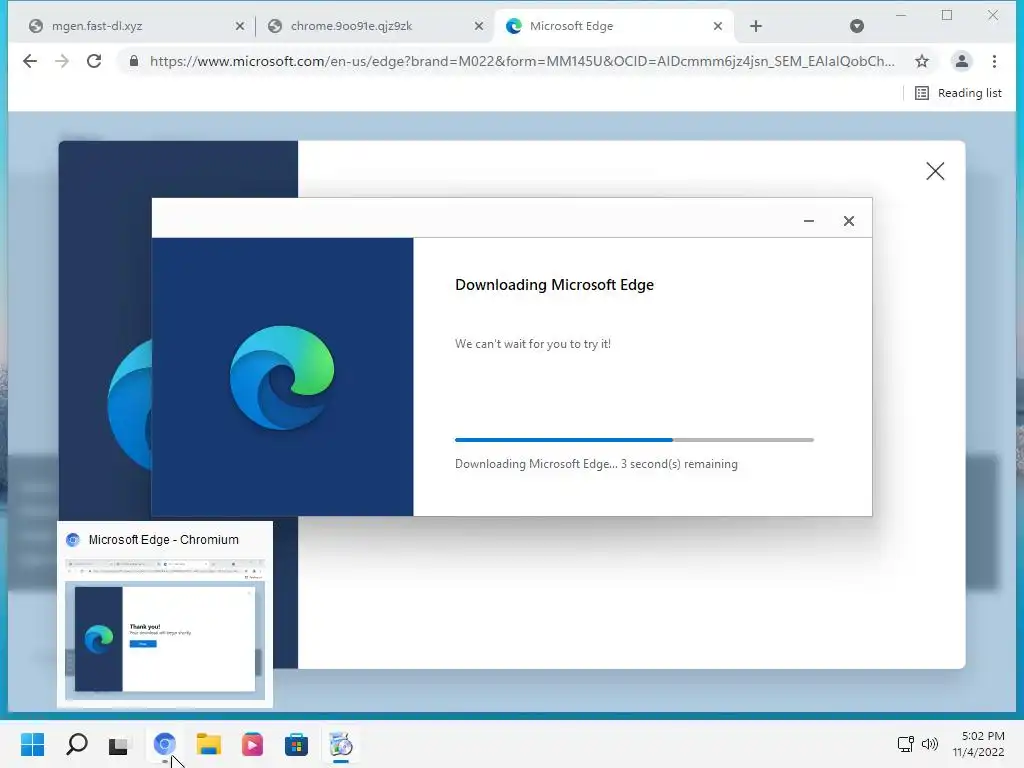Focus the address bar URL
This screenshot has width=1024, height=768.
click(x=522, y=61)
